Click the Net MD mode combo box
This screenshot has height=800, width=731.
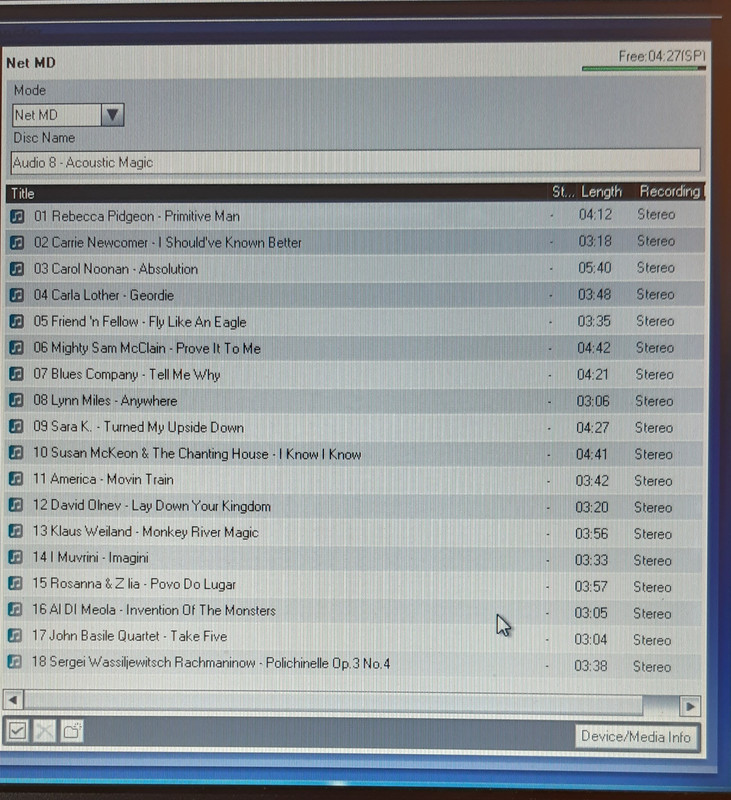click(68, 115)
